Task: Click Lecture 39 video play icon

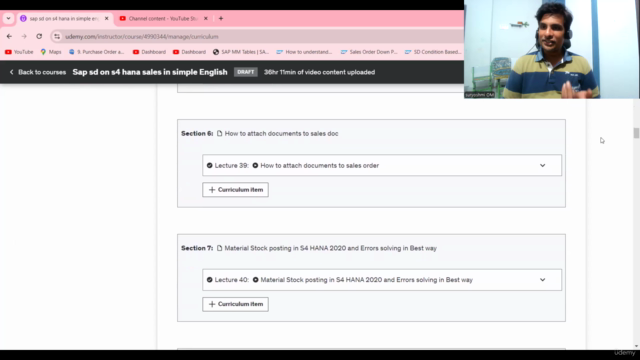Action: click(255, 165)
